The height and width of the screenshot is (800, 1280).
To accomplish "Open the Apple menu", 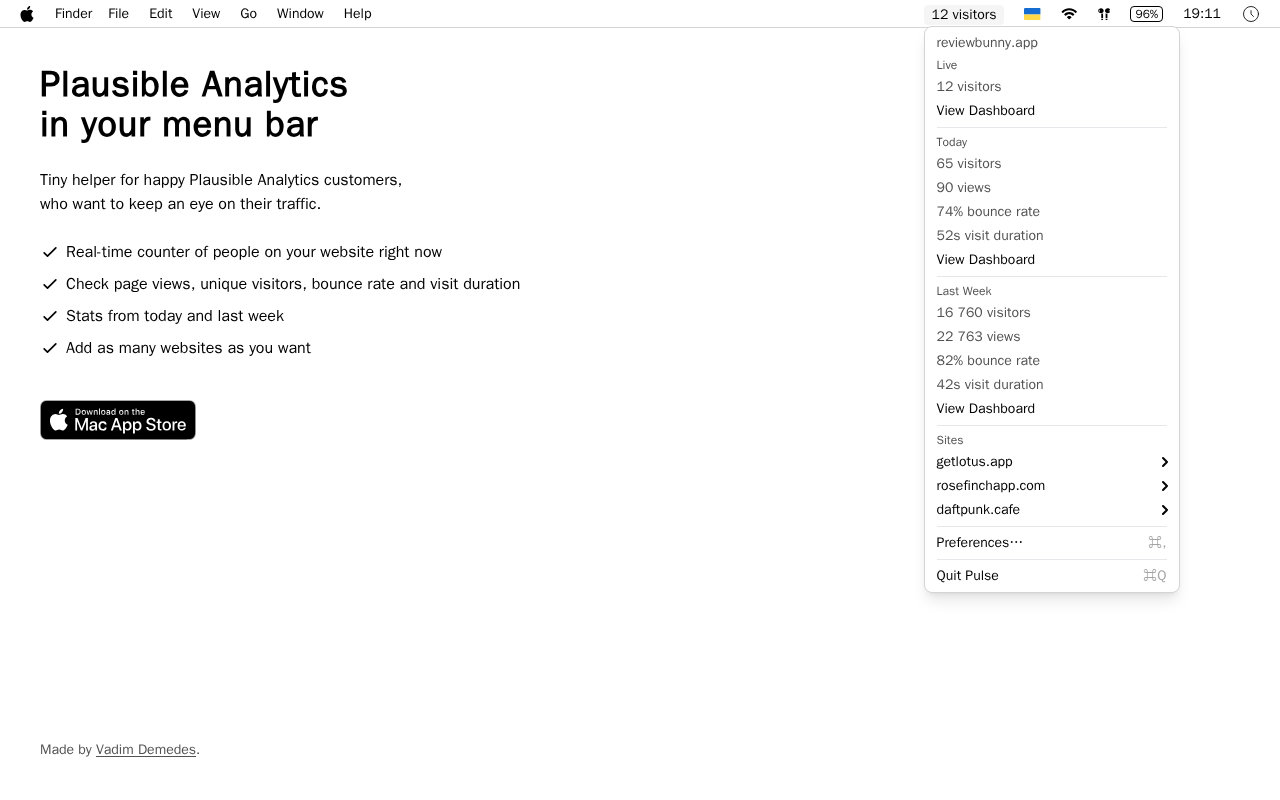I will click(x=27, y=14).
